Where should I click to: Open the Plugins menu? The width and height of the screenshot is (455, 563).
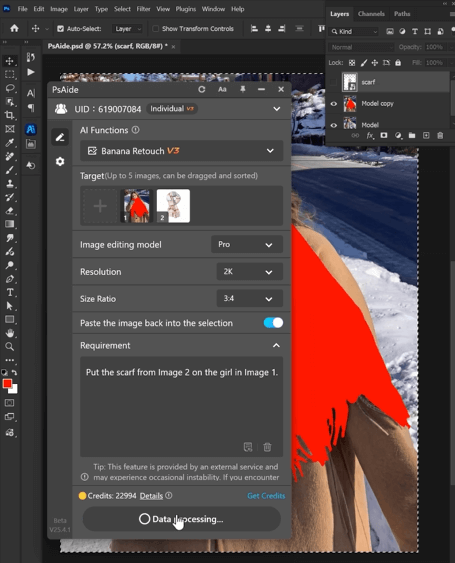[x=186, y=9]
